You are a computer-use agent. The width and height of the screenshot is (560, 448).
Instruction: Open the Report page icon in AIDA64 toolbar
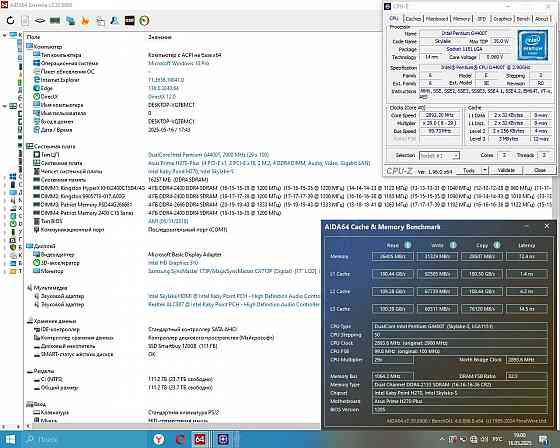[25, 20]
